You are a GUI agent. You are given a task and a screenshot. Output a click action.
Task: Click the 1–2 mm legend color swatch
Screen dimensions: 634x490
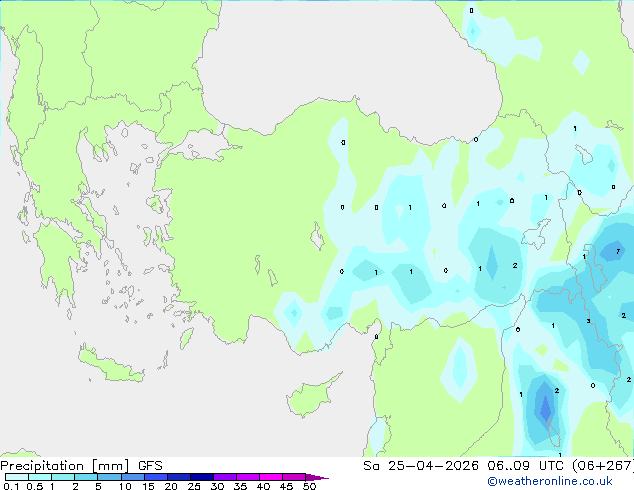click(63, 477)
